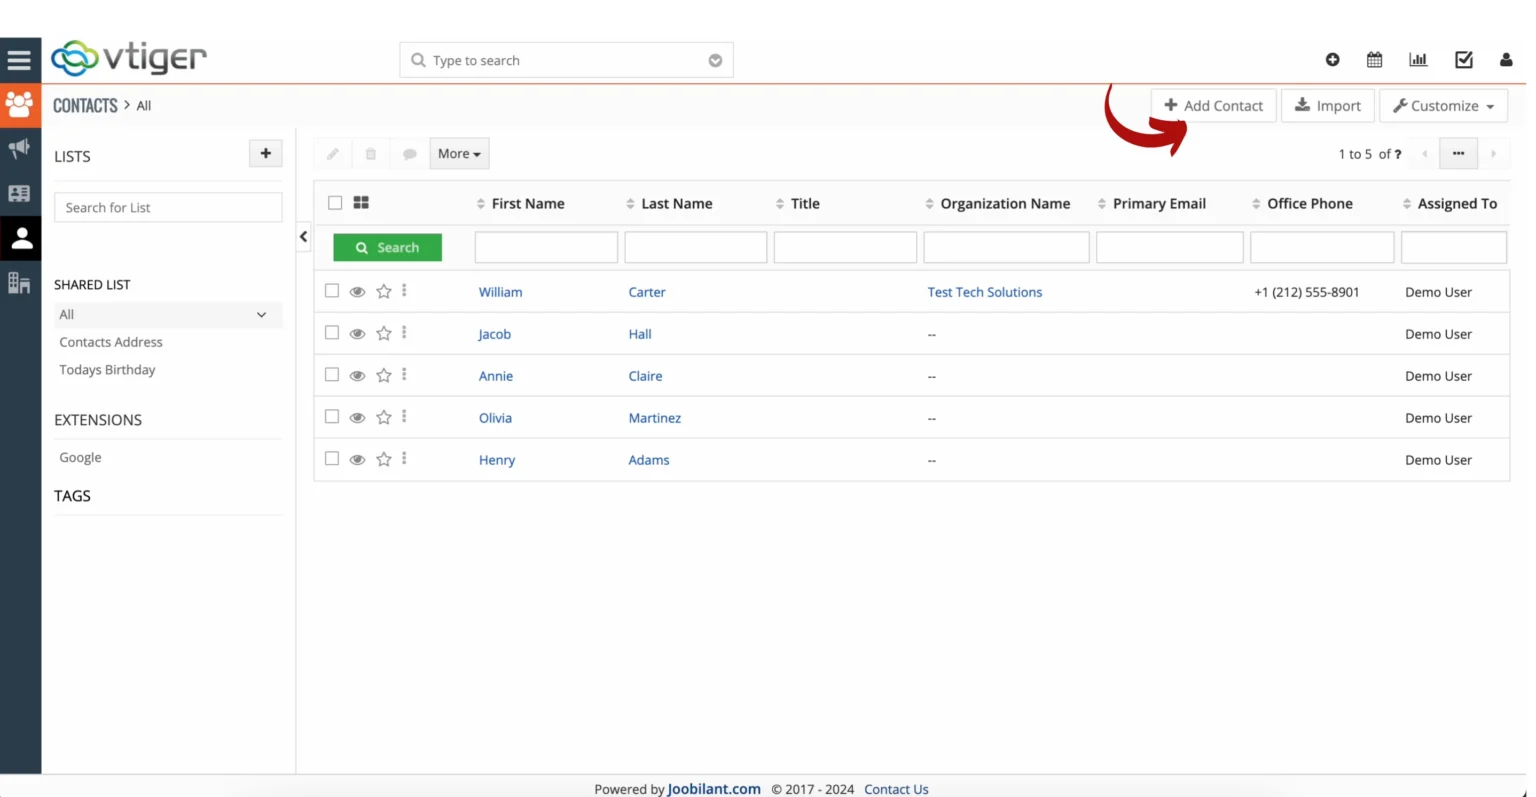Open Tasks using the checkmark icon

point(1463,60)
